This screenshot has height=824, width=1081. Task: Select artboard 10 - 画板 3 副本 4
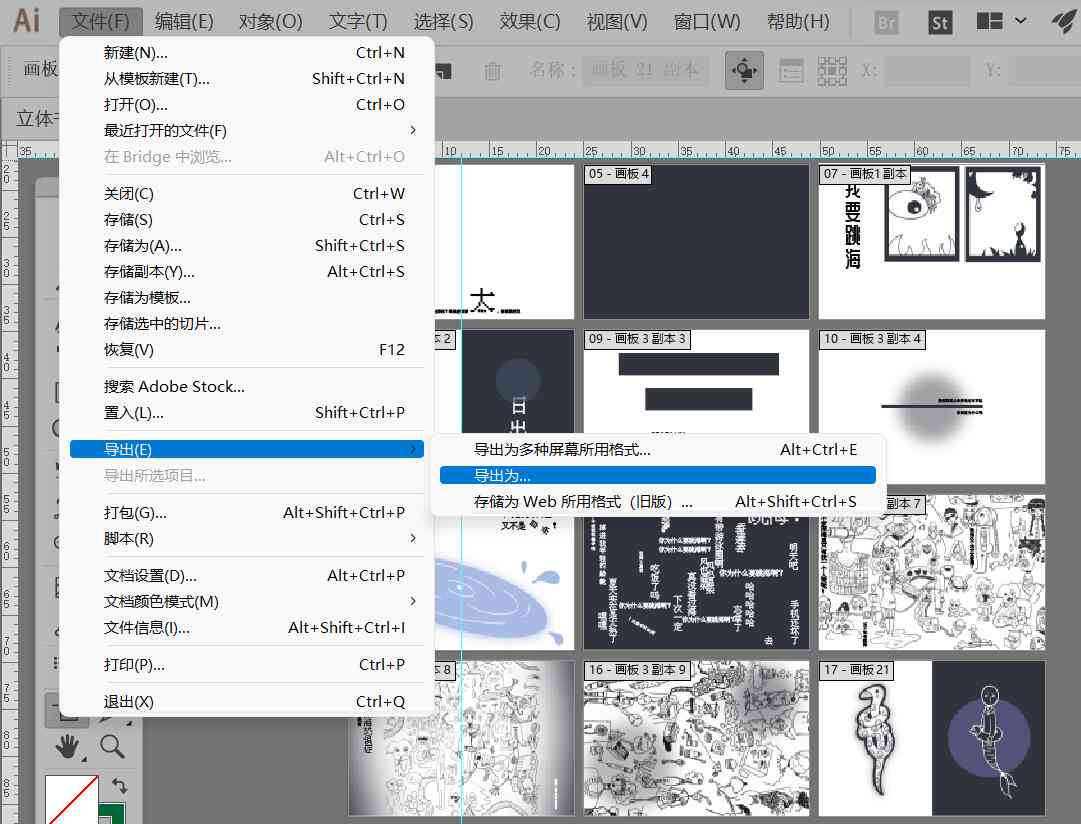(x=931, y=407)
